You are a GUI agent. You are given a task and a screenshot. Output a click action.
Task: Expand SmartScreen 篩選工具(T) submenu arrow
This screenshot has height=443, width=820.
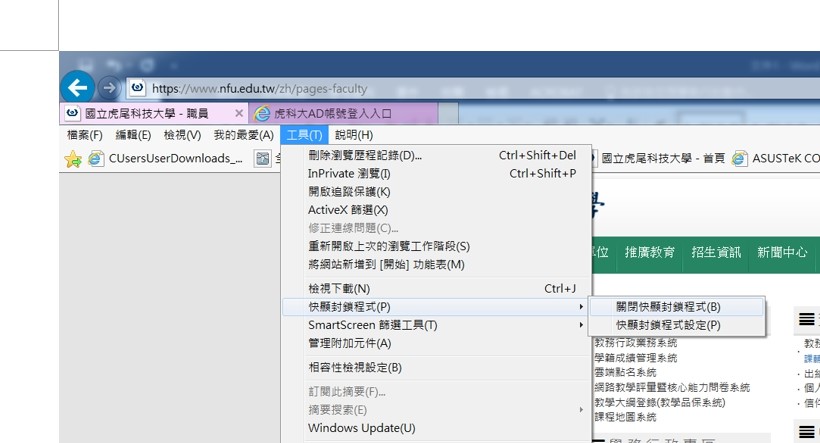pyautogui.click(x=581, y=325)
